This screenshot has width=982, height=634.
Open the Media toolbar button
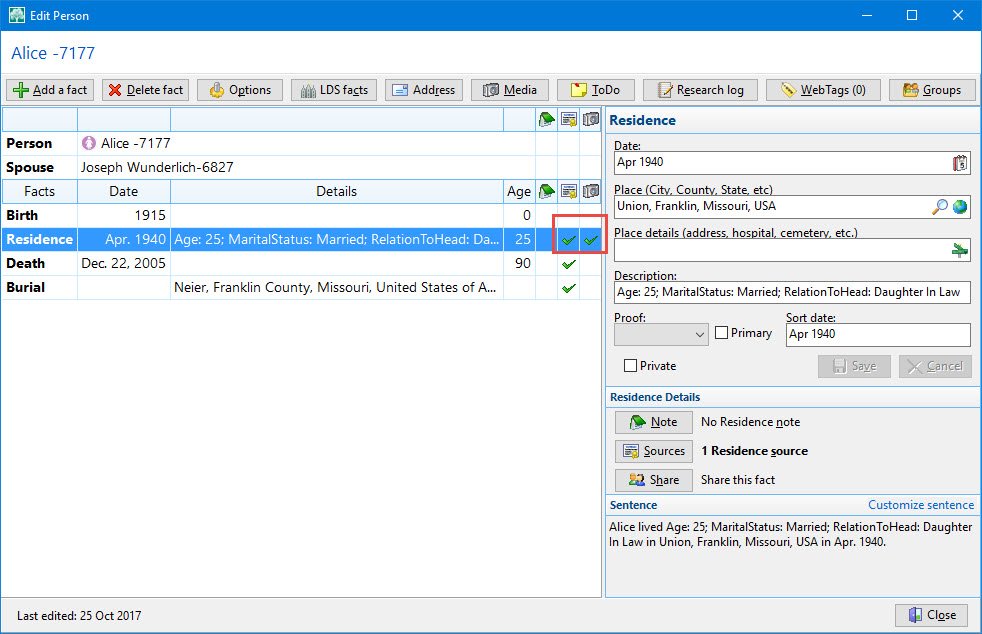(510, 90)
